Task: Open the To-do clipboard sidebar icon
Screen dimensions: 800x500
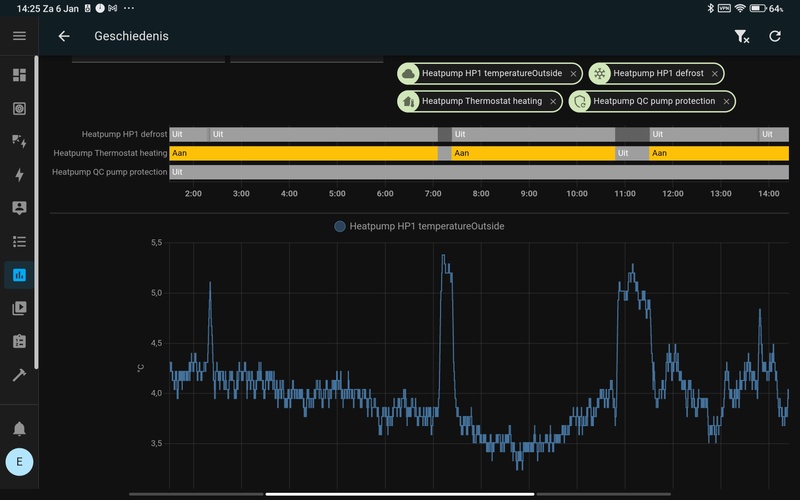Action: (x=19, y=341)
